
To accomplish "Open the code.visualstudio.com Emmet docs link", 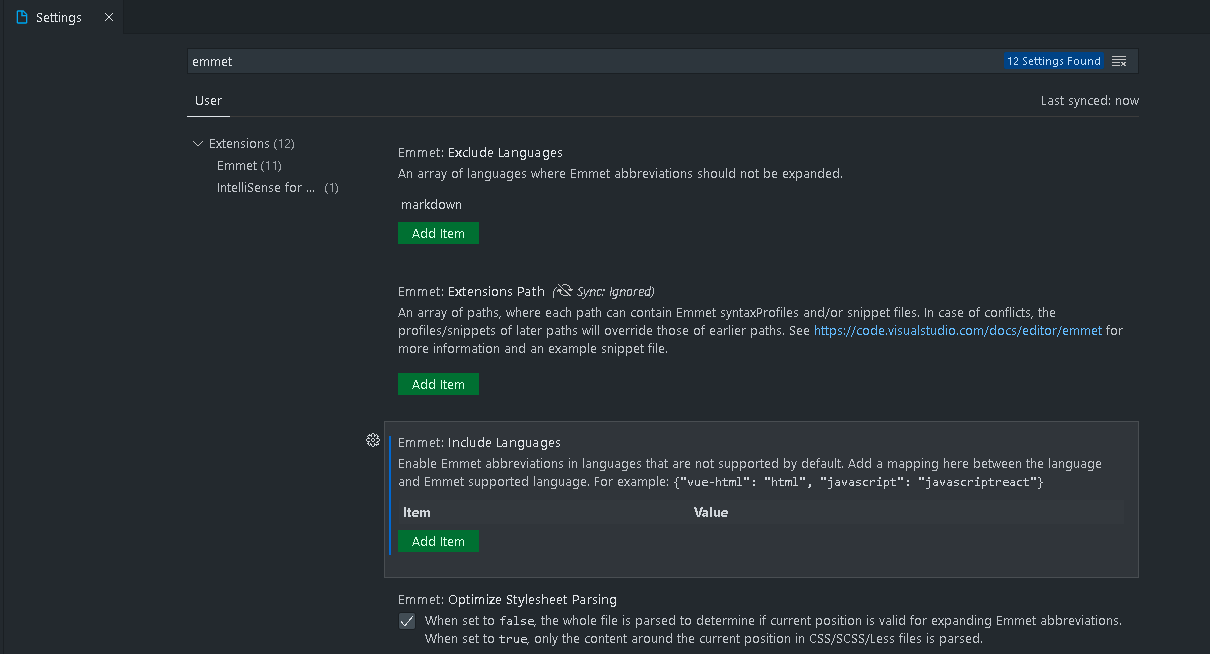I will pyautogui.click(x=957, y=331).
